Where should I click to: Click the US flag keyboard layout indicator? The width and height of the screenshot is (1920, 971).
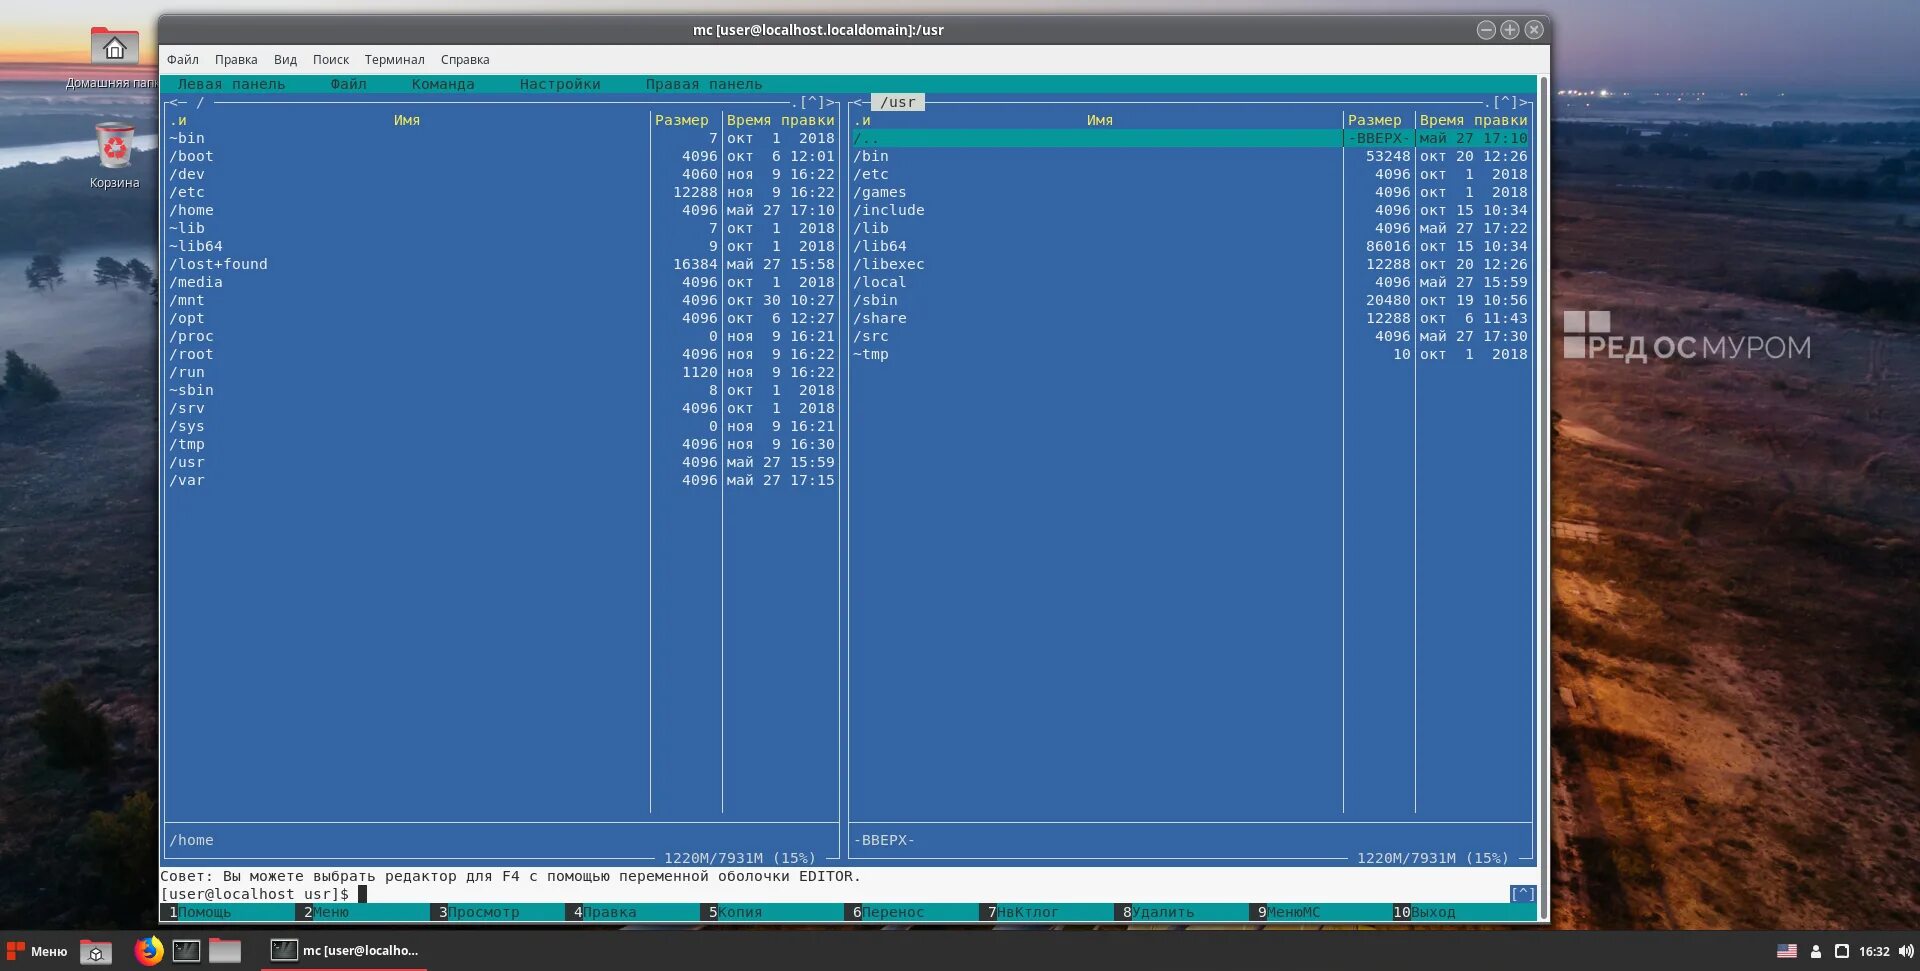1787,951
